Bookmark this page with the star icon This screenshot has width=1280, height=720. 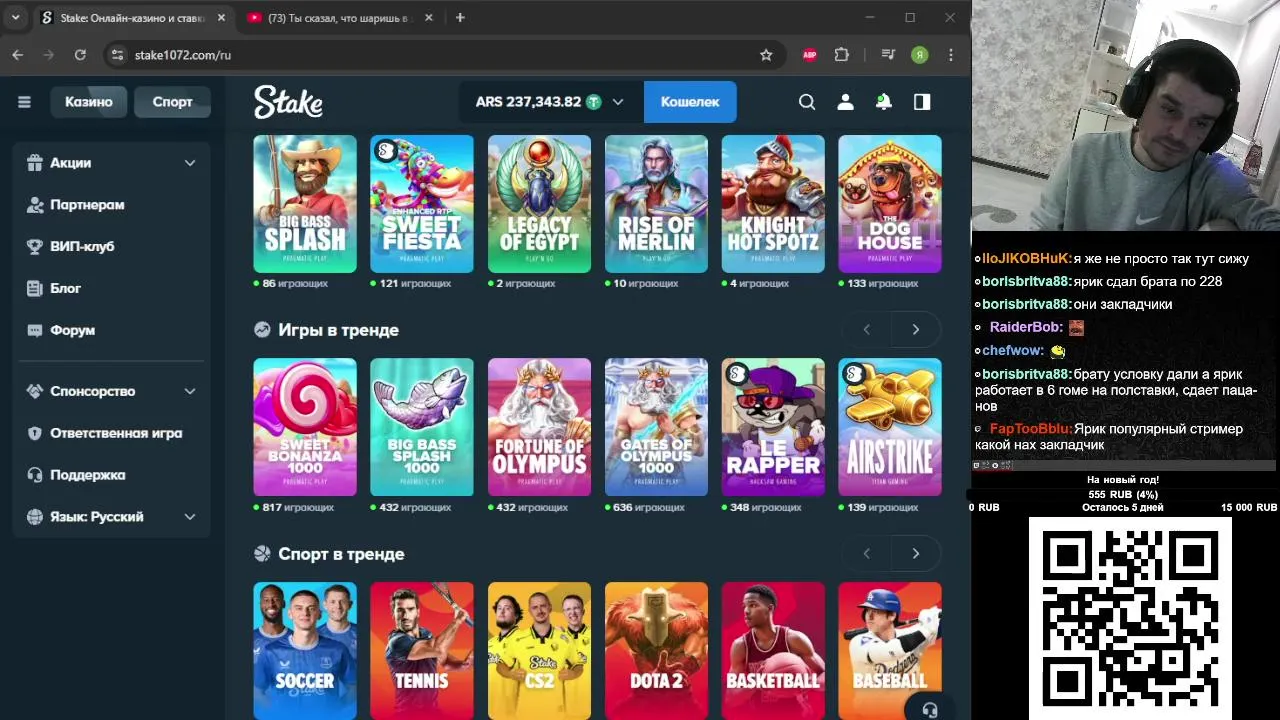(x=766, y=55)
